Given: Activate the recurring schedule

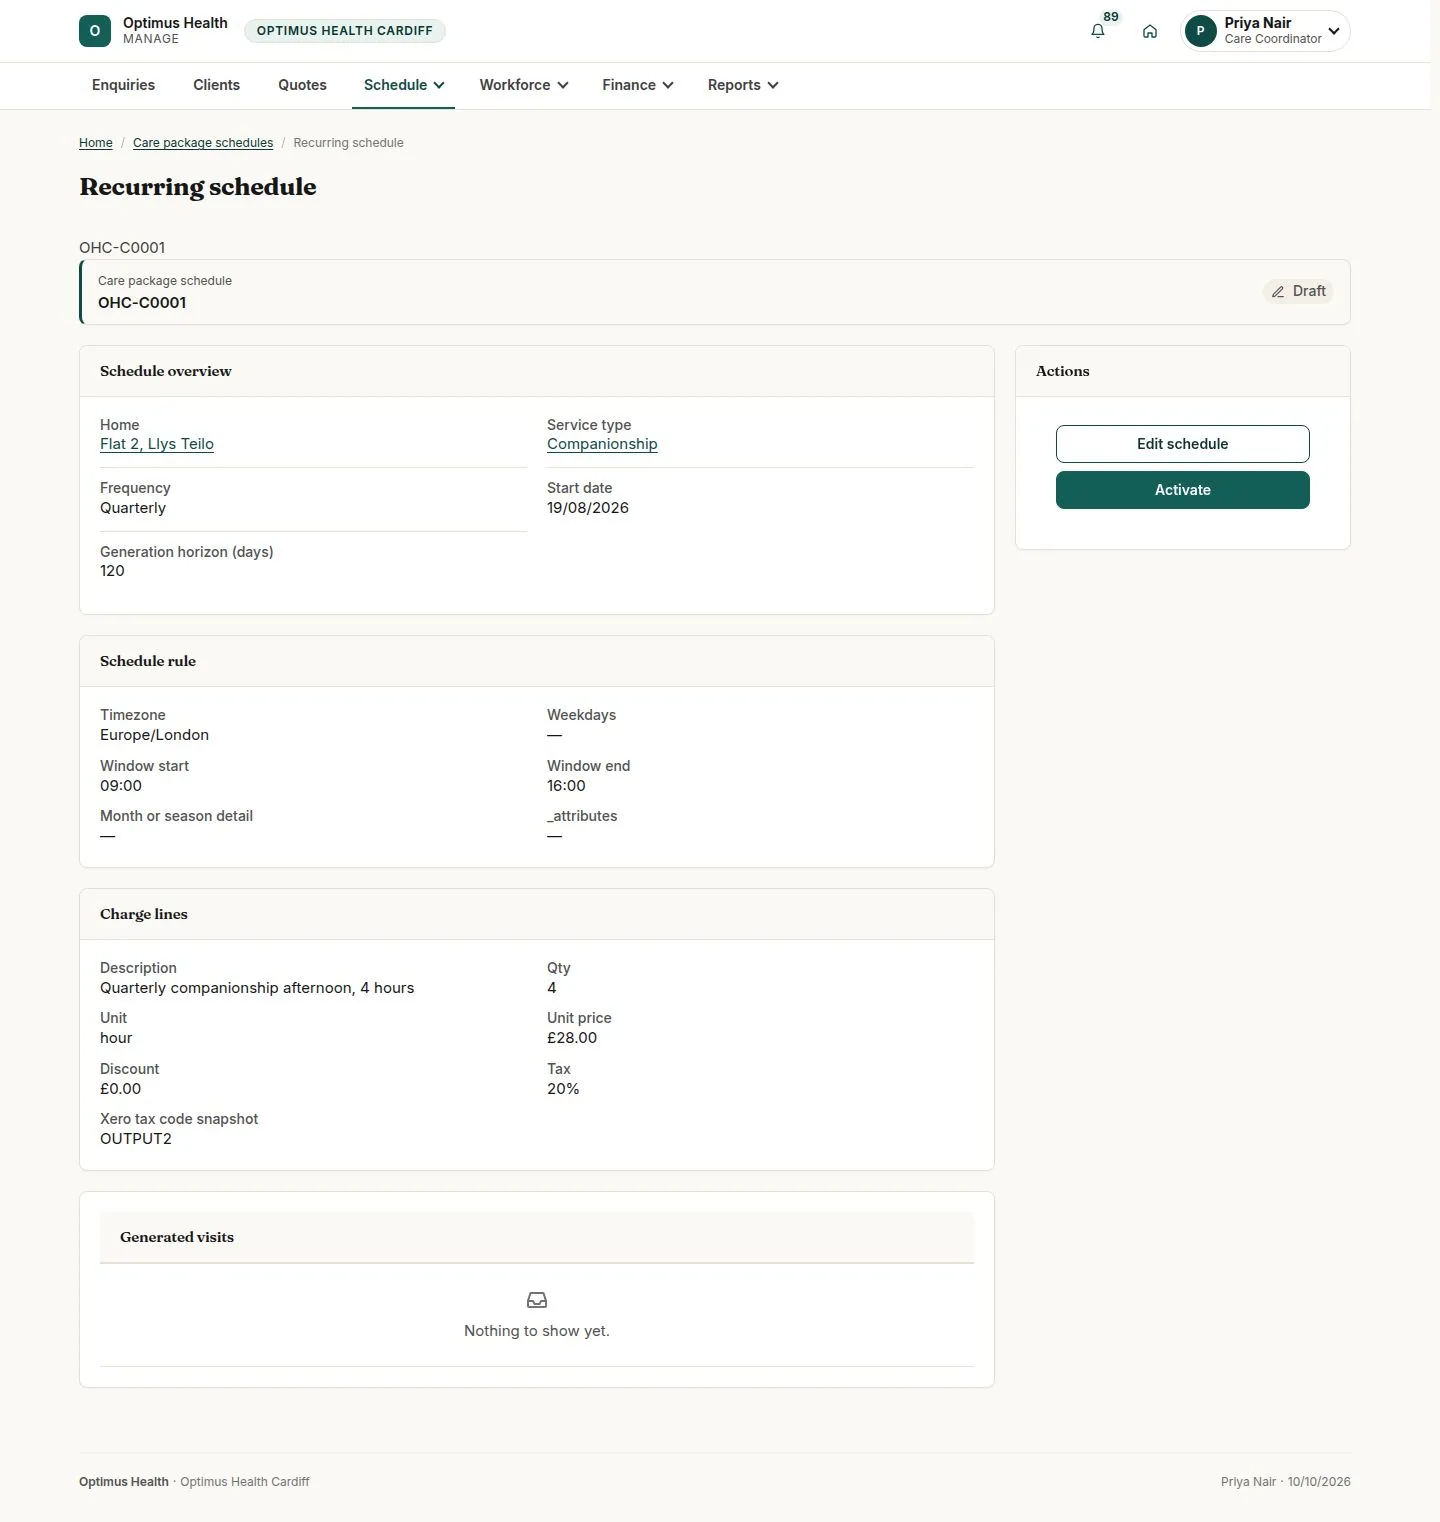Looking at the screenshot, I should point(1182,490).
